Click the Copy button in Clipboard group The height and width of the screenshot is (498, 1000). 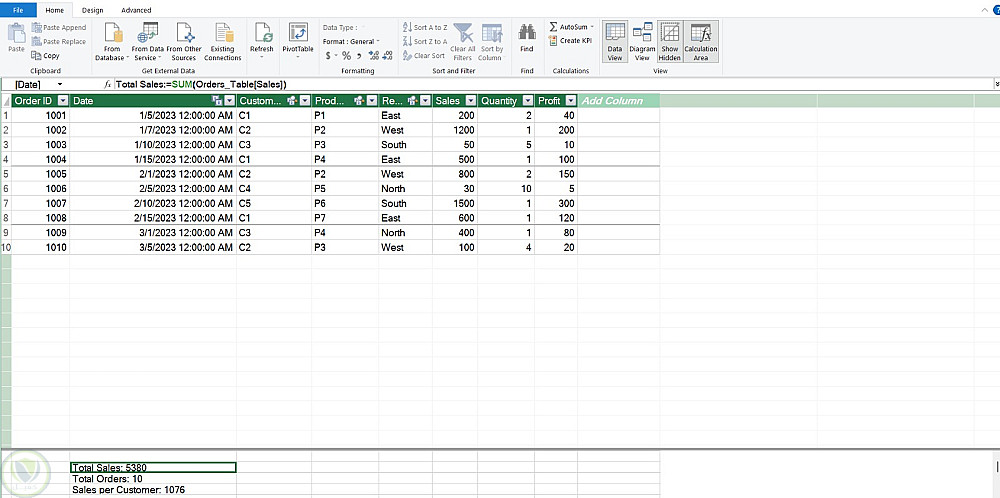point(45,55)
